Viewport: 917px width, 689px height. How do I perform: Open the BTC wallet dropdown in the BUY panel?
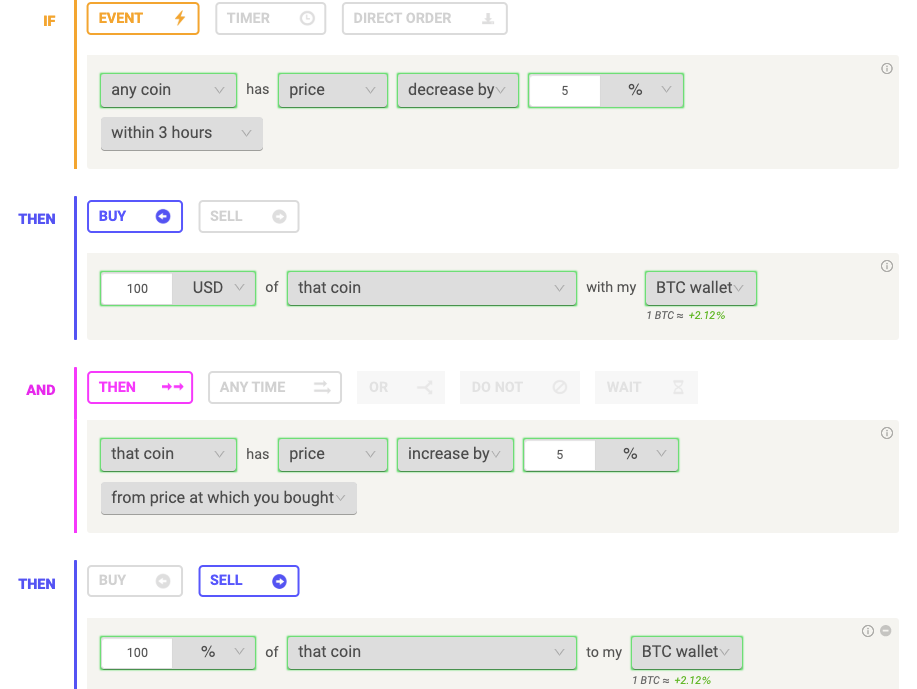701,288
